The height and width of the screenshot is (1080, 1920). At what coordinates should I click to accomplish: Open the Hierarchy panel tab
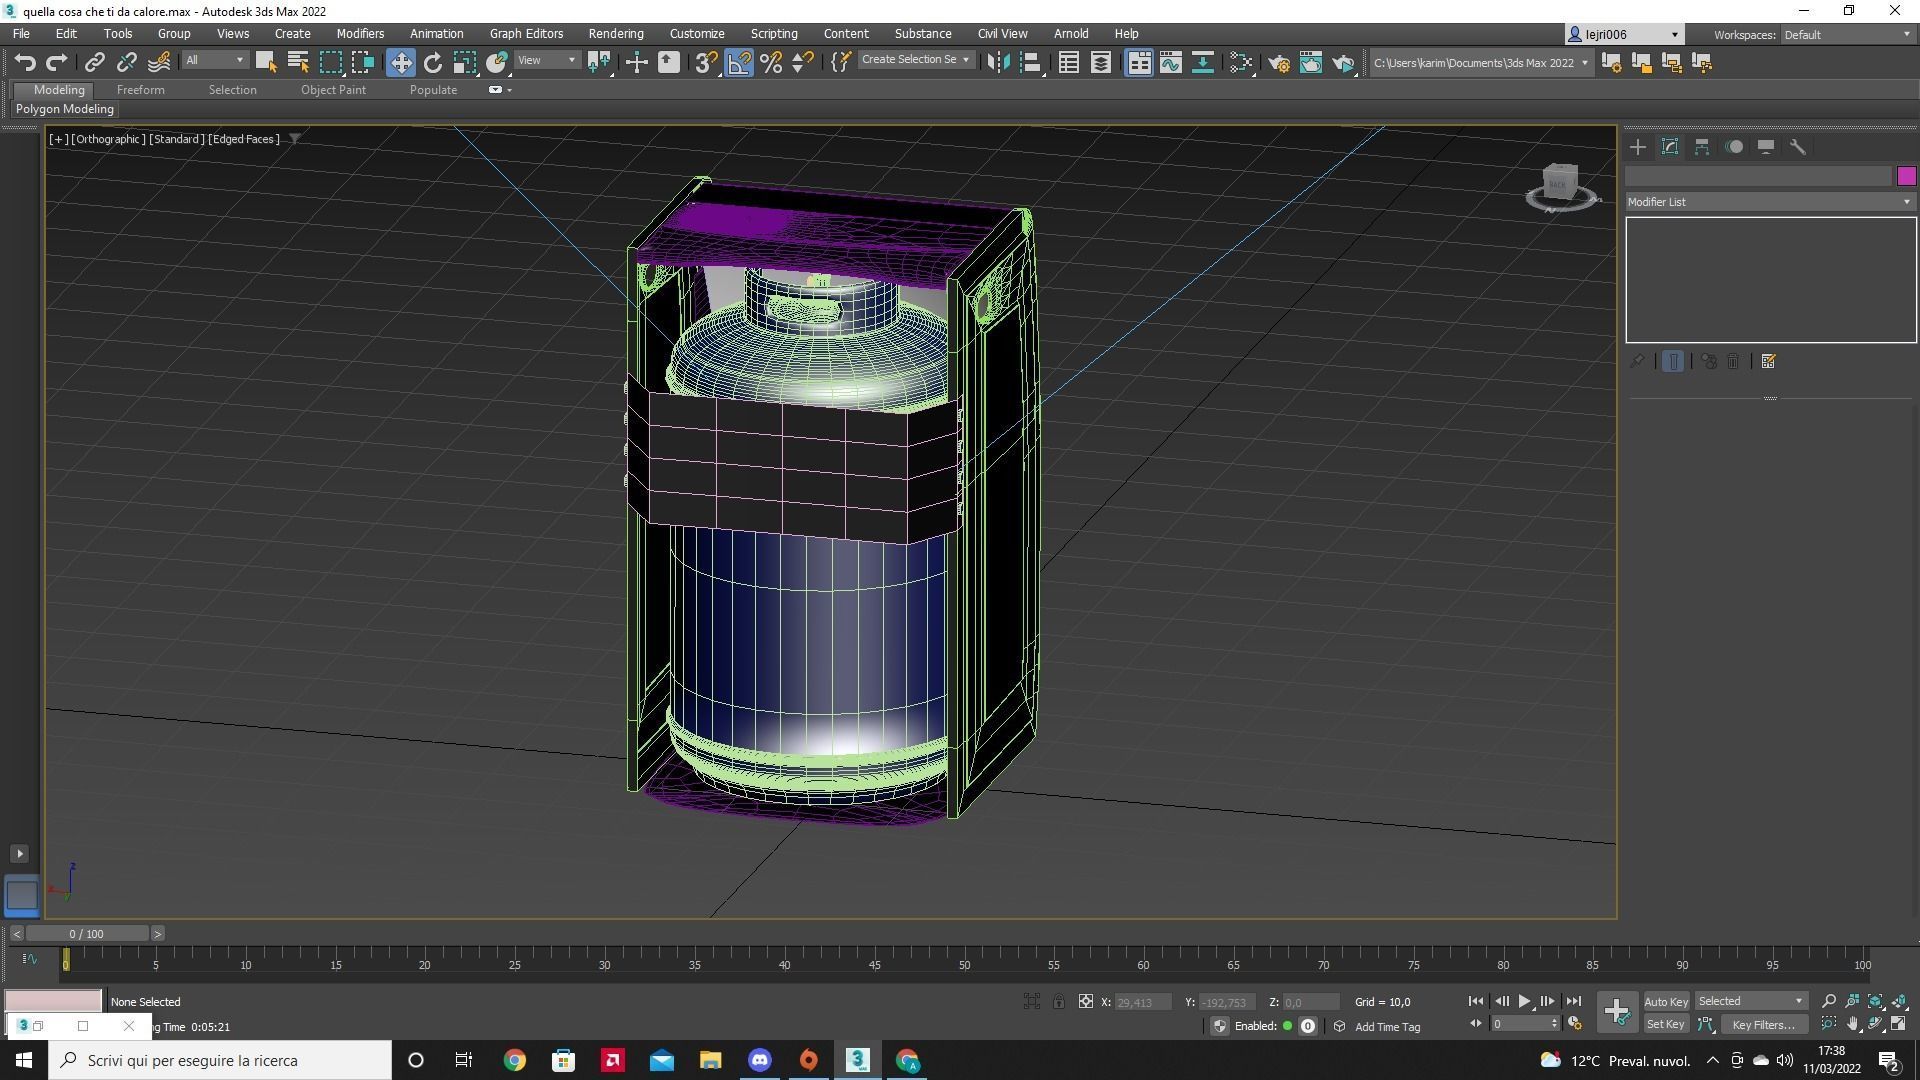pyautogui.click(x=1702, y=147)
